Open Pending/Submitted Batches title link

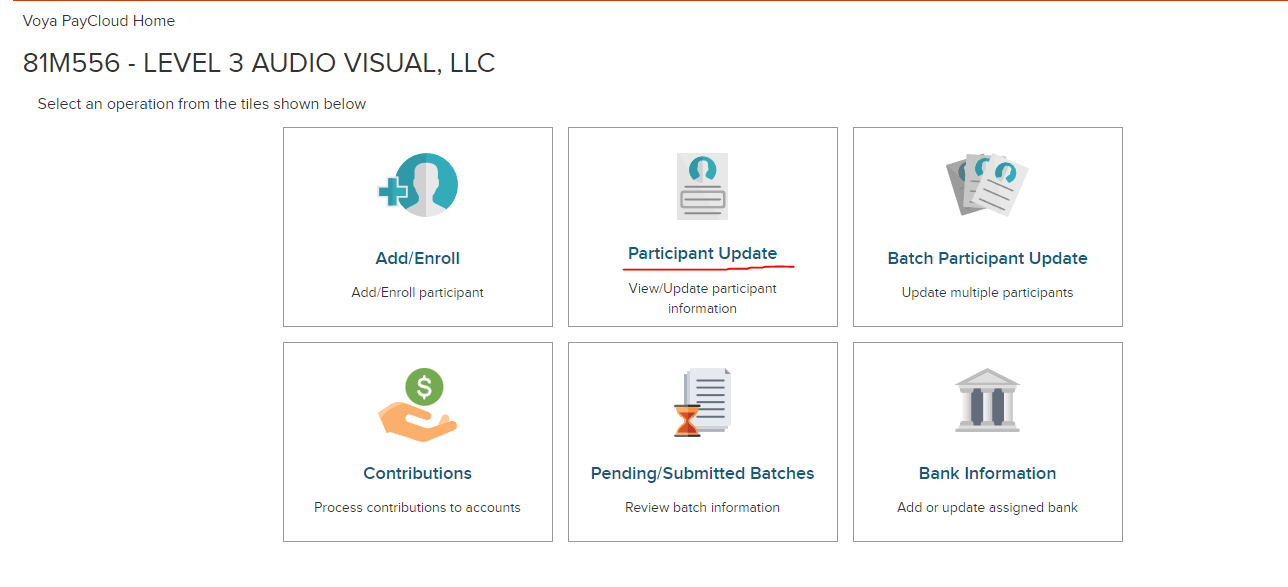tap(702, 472)
